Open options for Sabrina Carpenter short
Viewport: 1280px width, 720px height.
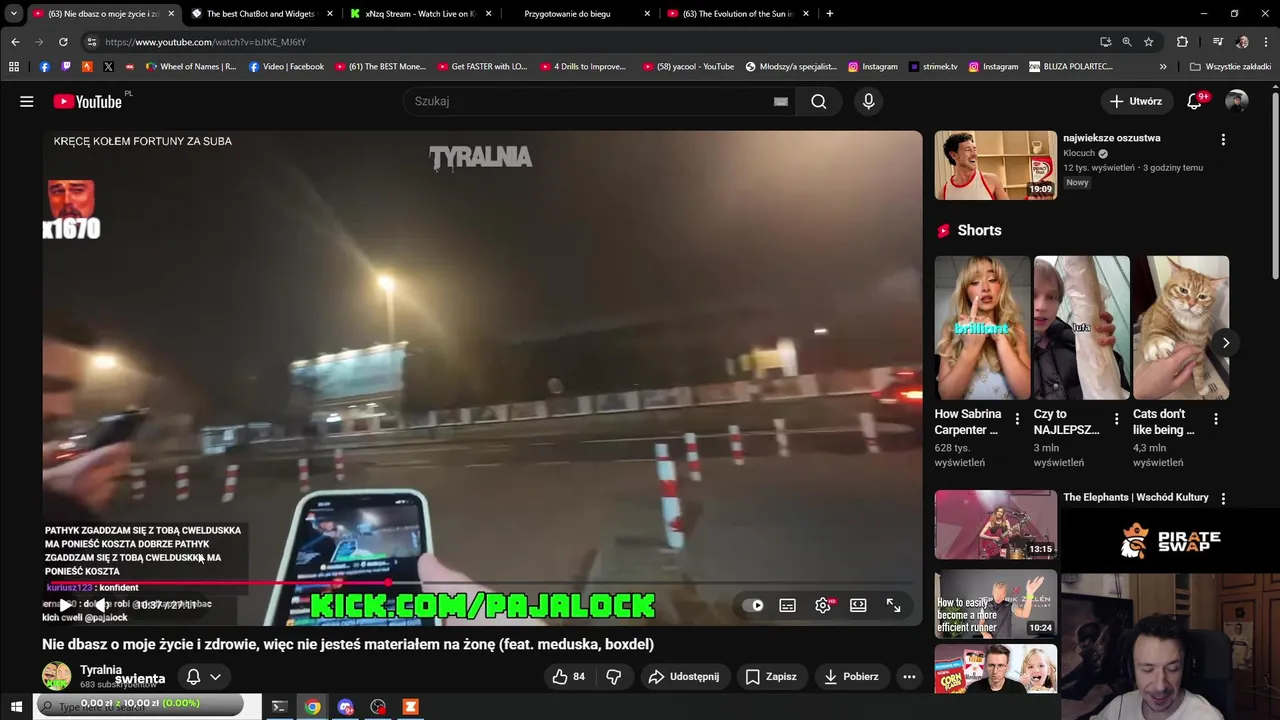[1017, 418]
